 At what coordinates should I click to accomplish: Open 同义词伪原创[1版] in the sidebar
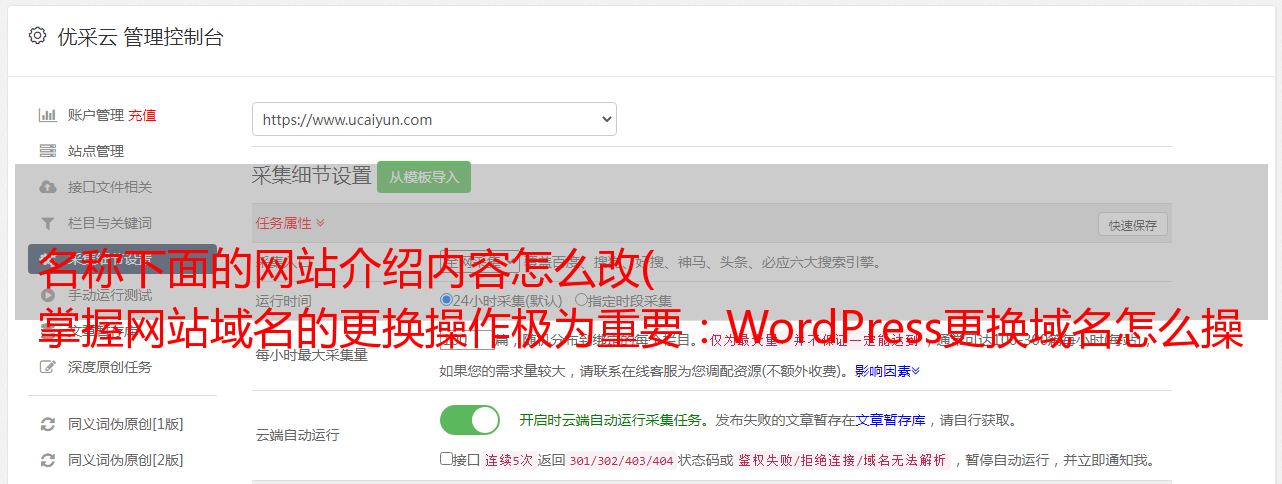(126, 424)
